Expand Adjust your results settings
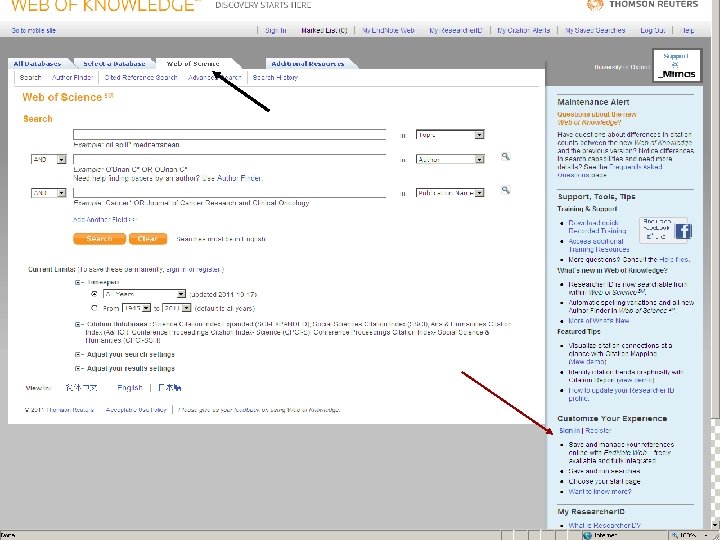Viewport: 720px width, 540px height. (x=78, y=368)
